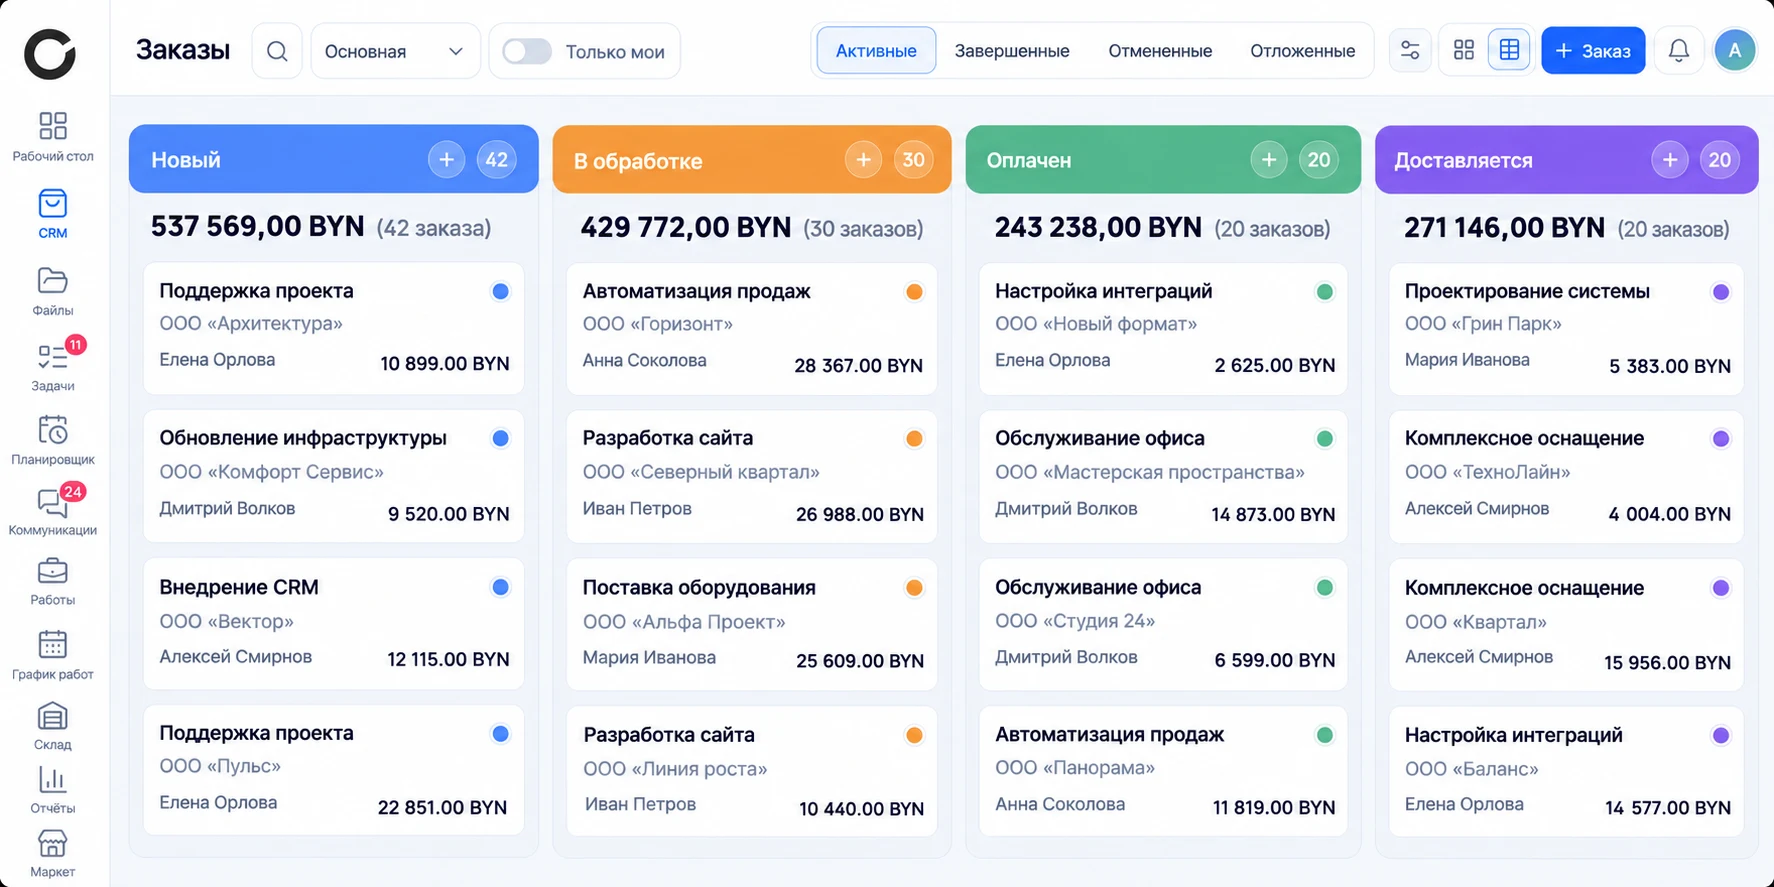Open Склад warehouse icon
1774x887 pixels.
tap(52, 717)
